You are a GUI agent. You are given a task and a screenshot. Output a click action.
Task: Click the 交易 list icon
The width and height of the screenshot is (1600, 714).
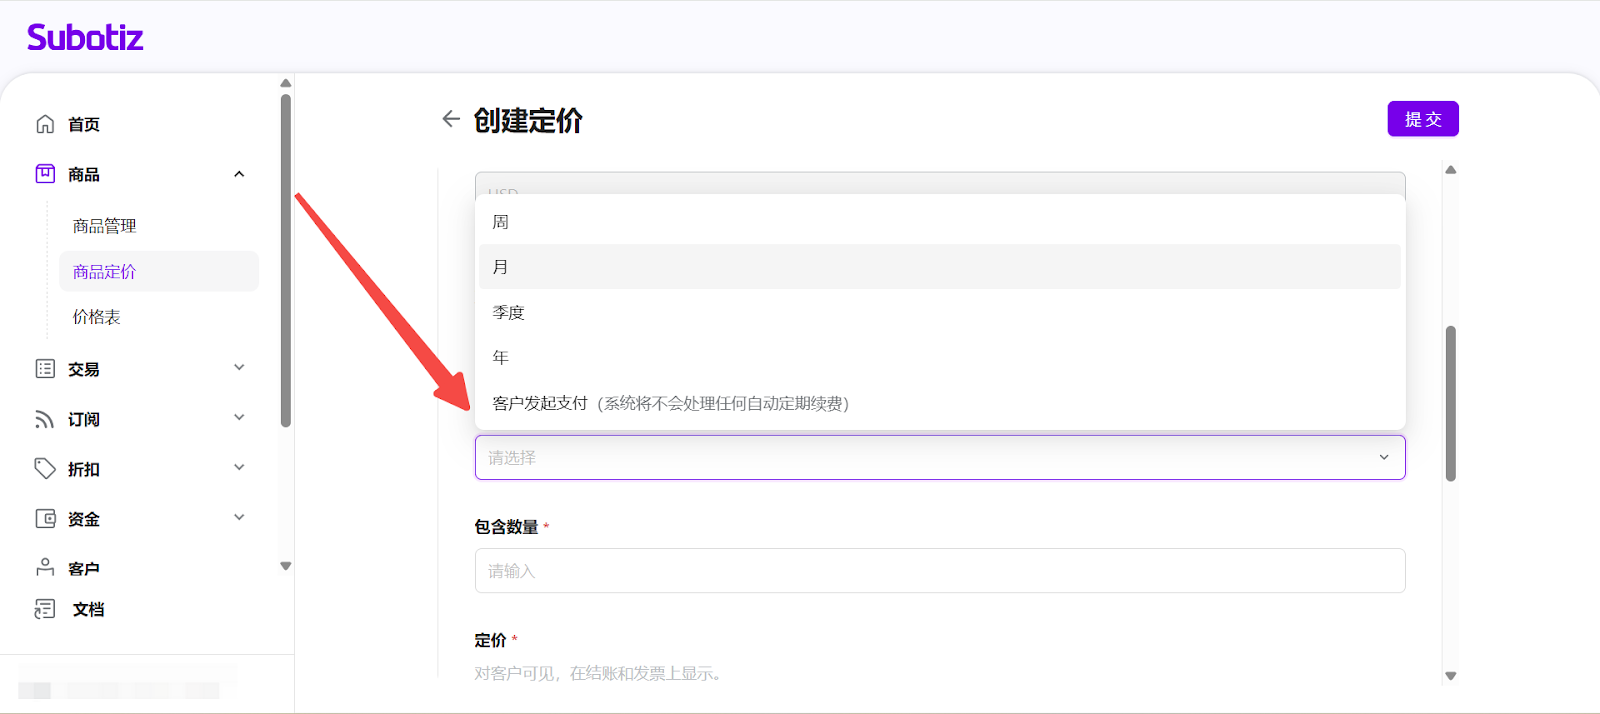click(x=45, y=369)
